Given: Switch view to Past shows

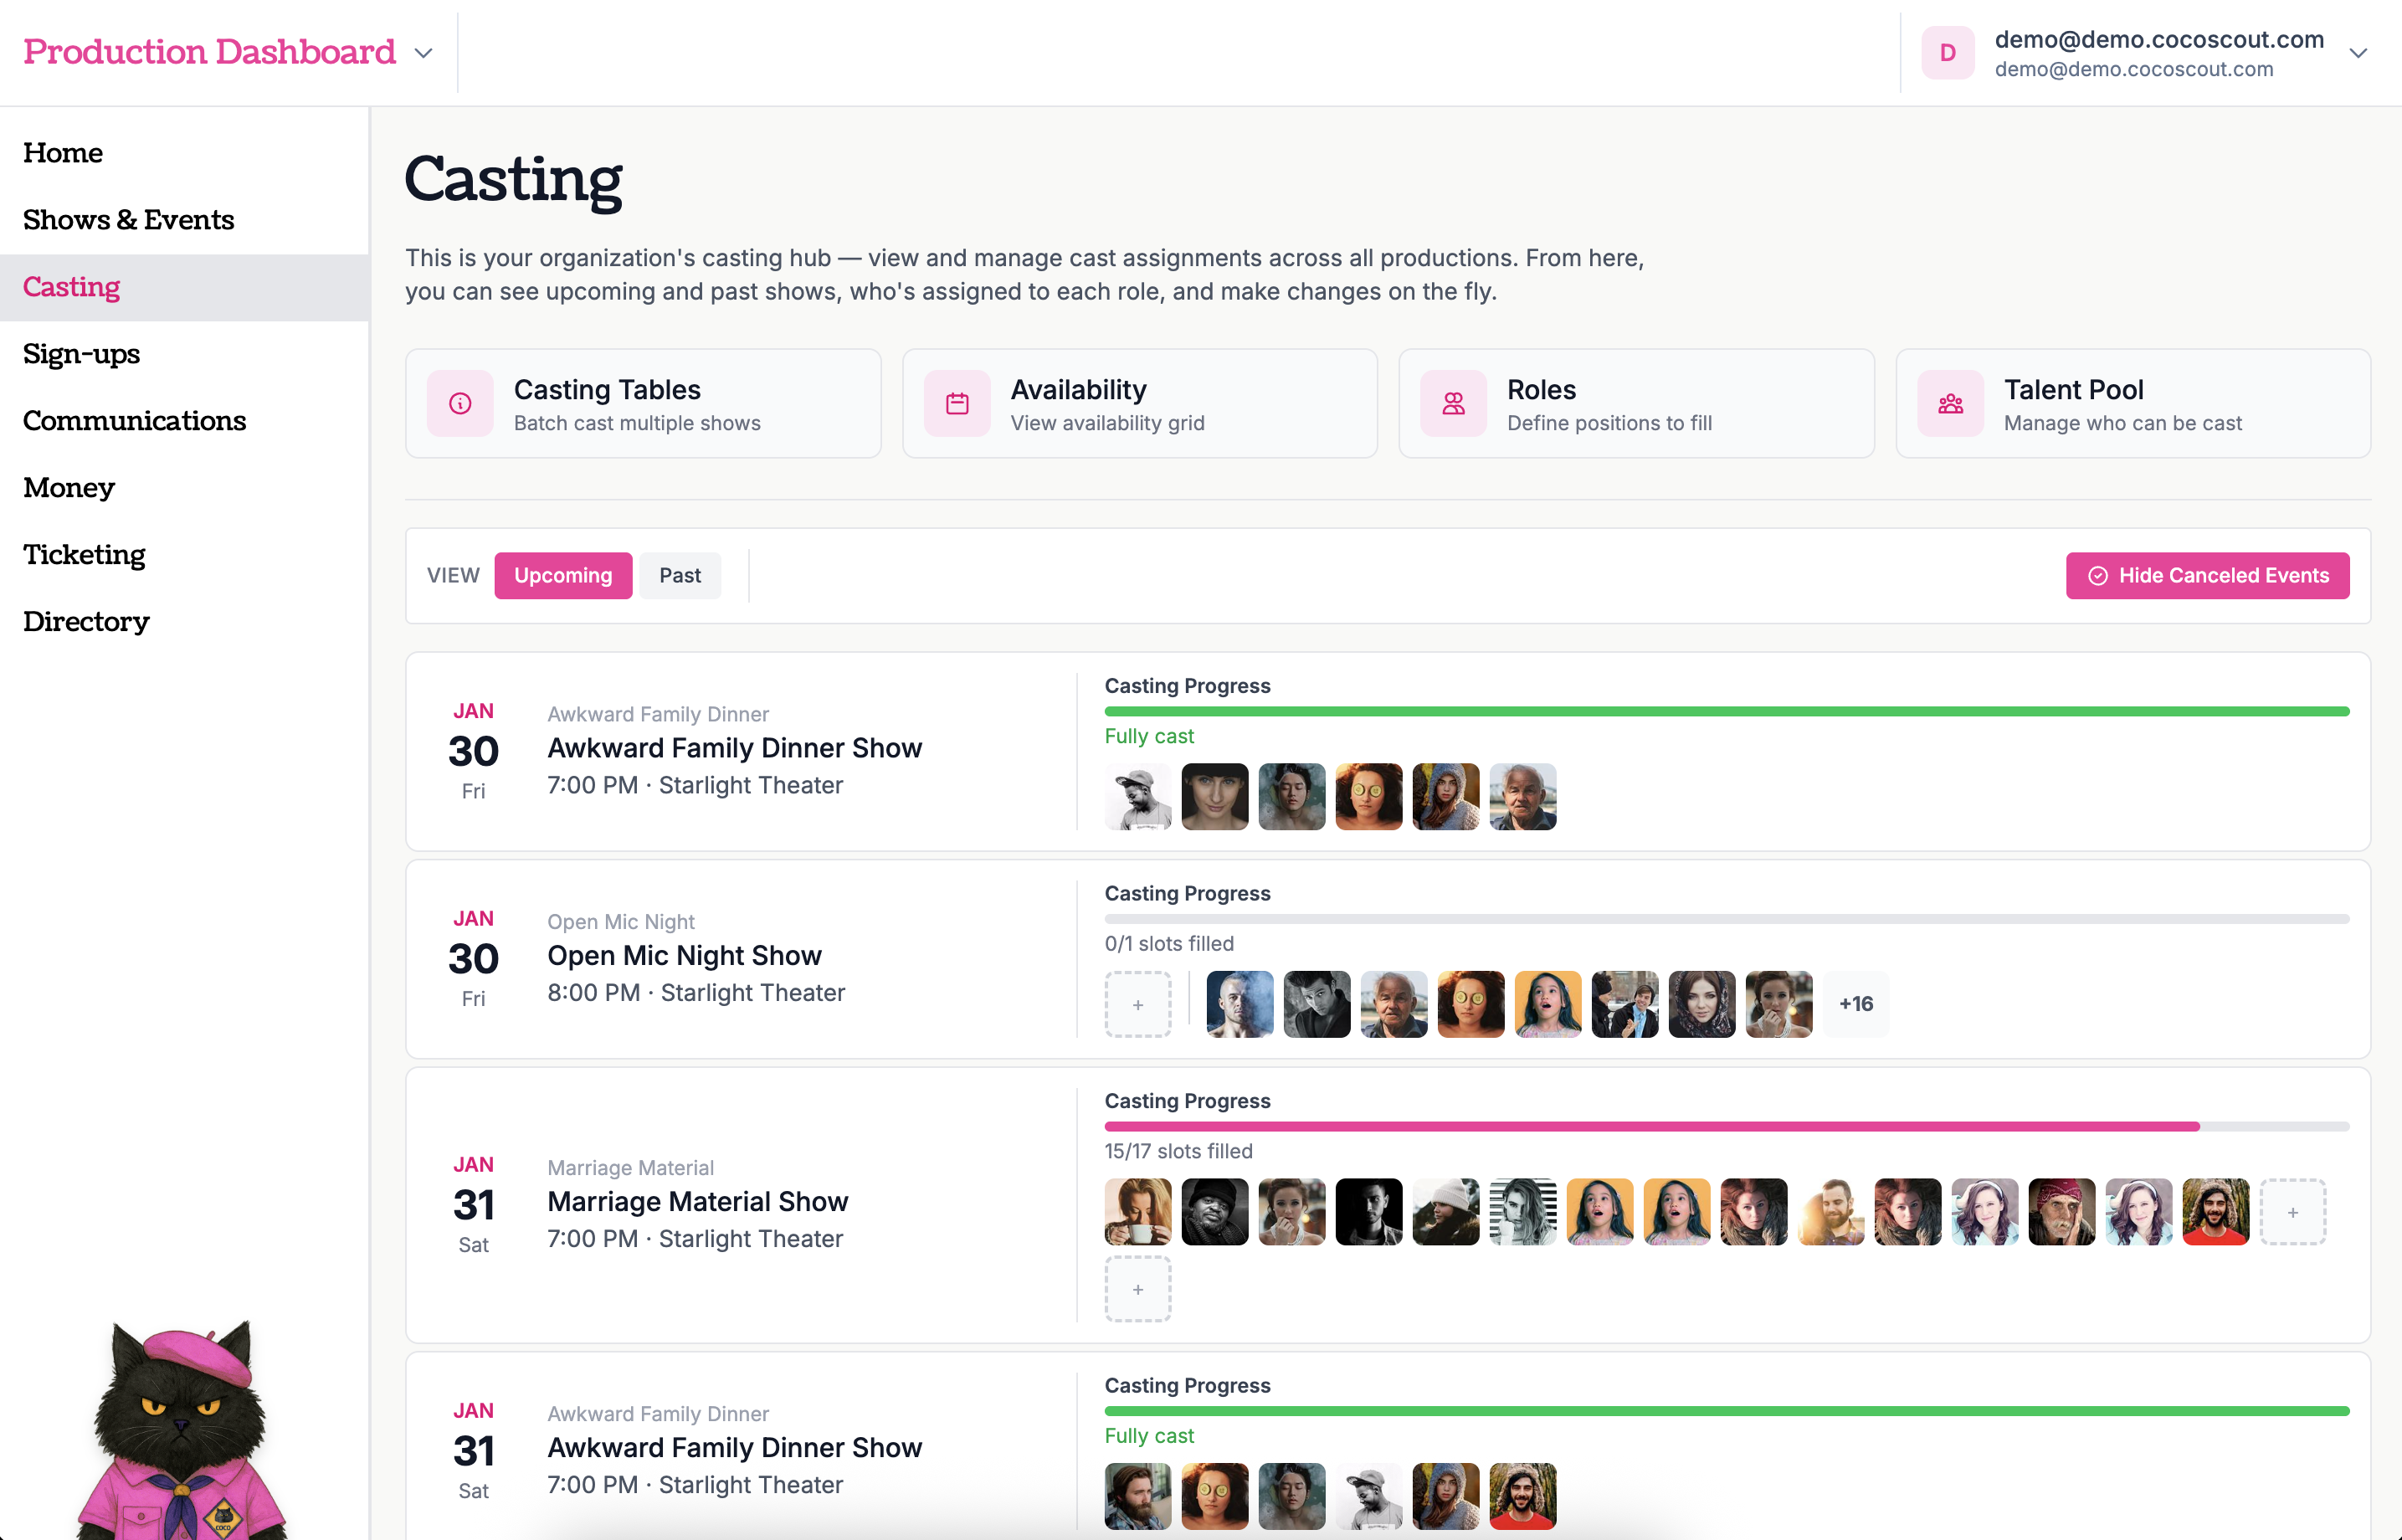Looking at the screenshot, I should pos(680,575).
